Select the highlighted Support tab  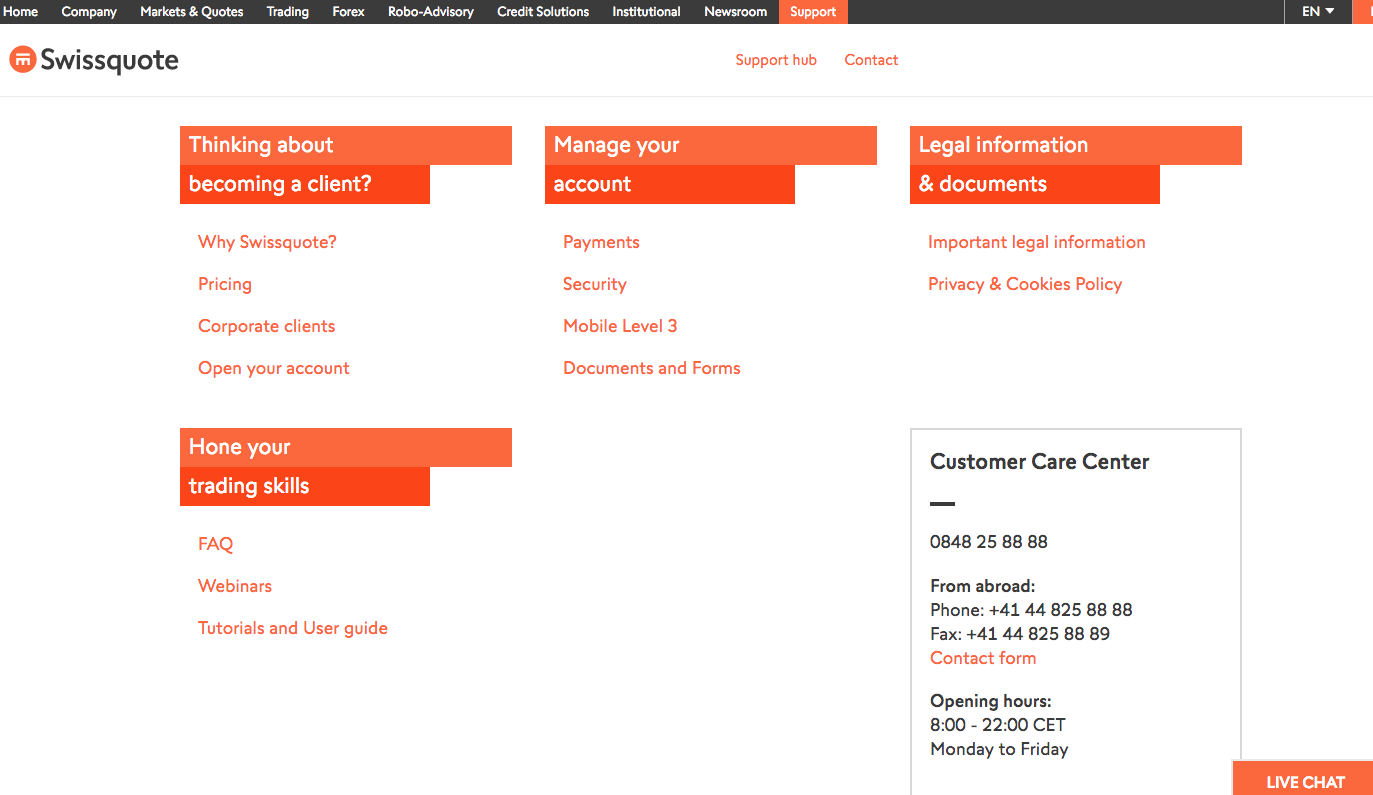pos(813,12)
